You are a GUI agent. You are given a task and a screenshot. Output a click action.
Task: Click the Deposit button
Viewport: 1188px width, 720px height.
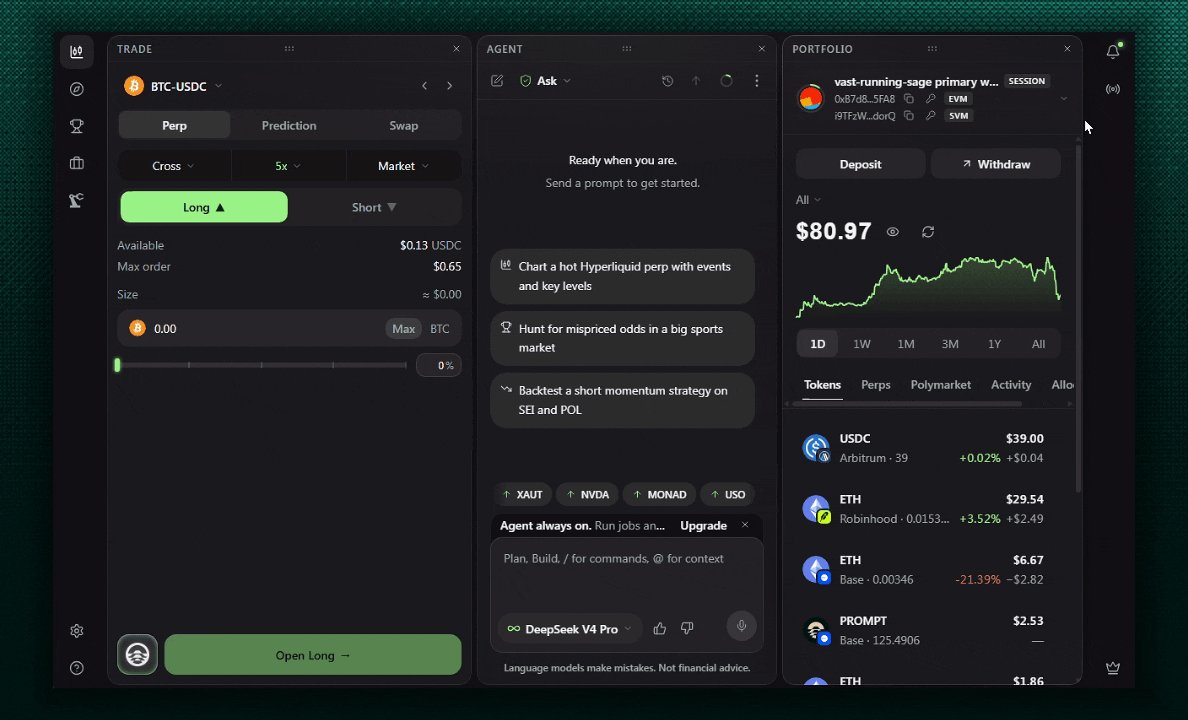click(x=861, y=164)
